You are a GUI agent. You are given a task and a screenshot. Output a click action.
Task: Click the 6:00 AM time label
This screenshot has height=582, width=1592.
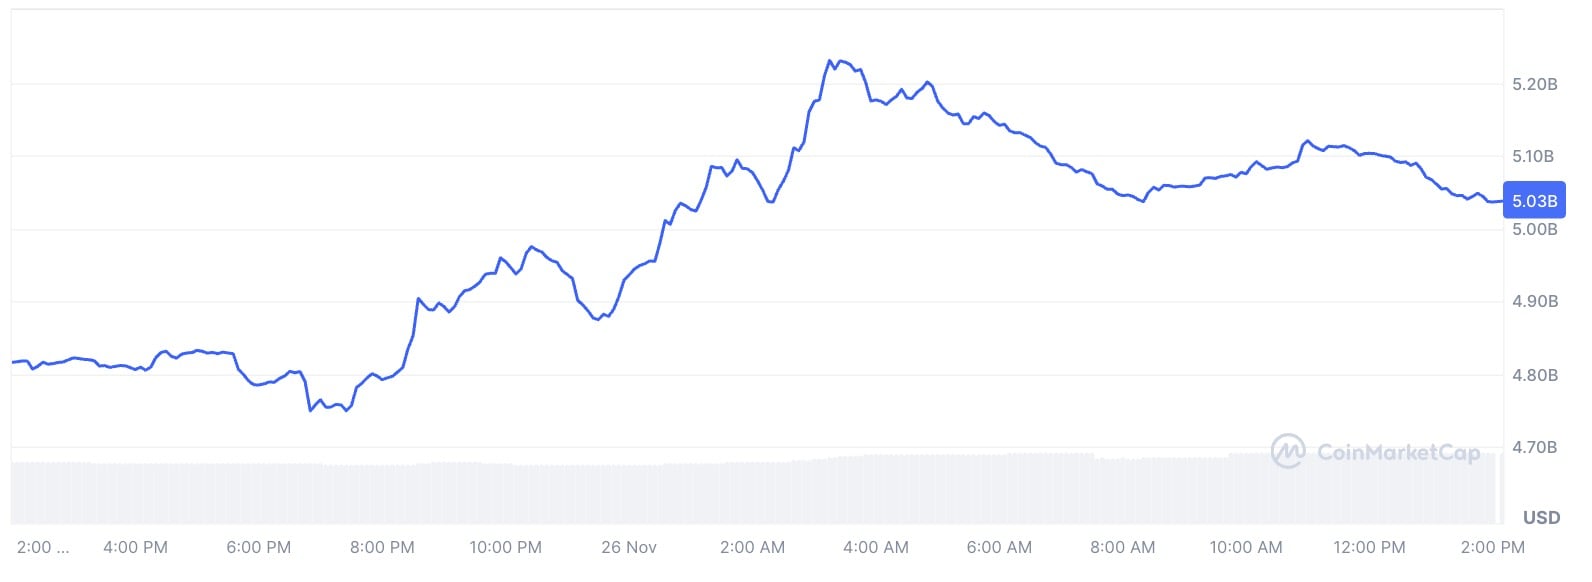(x=999, y=547)
